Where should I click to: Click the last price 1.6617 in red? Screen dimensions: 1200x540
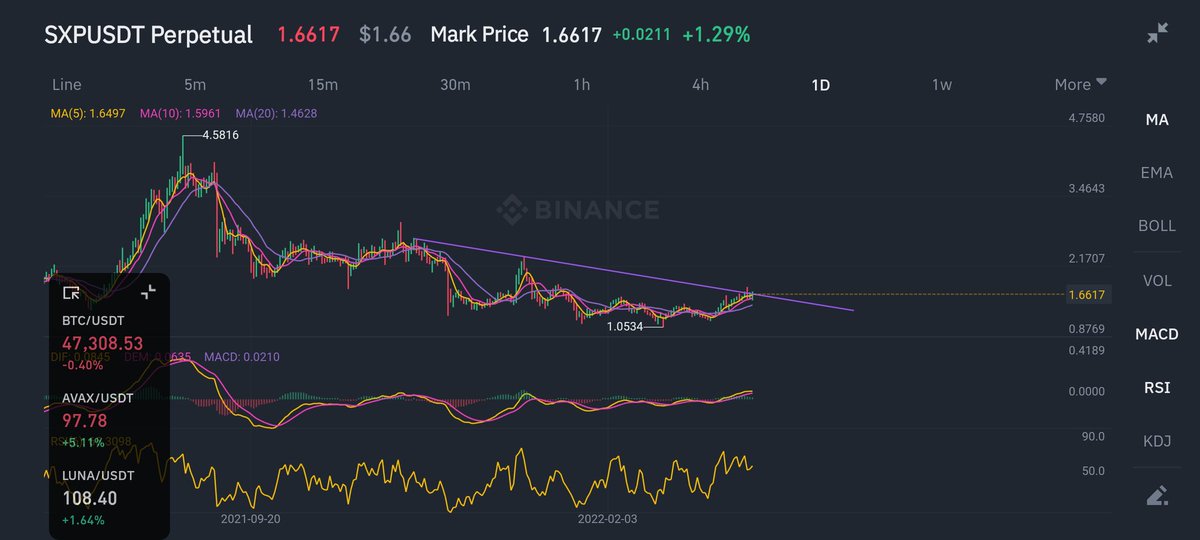click(308, 34)
